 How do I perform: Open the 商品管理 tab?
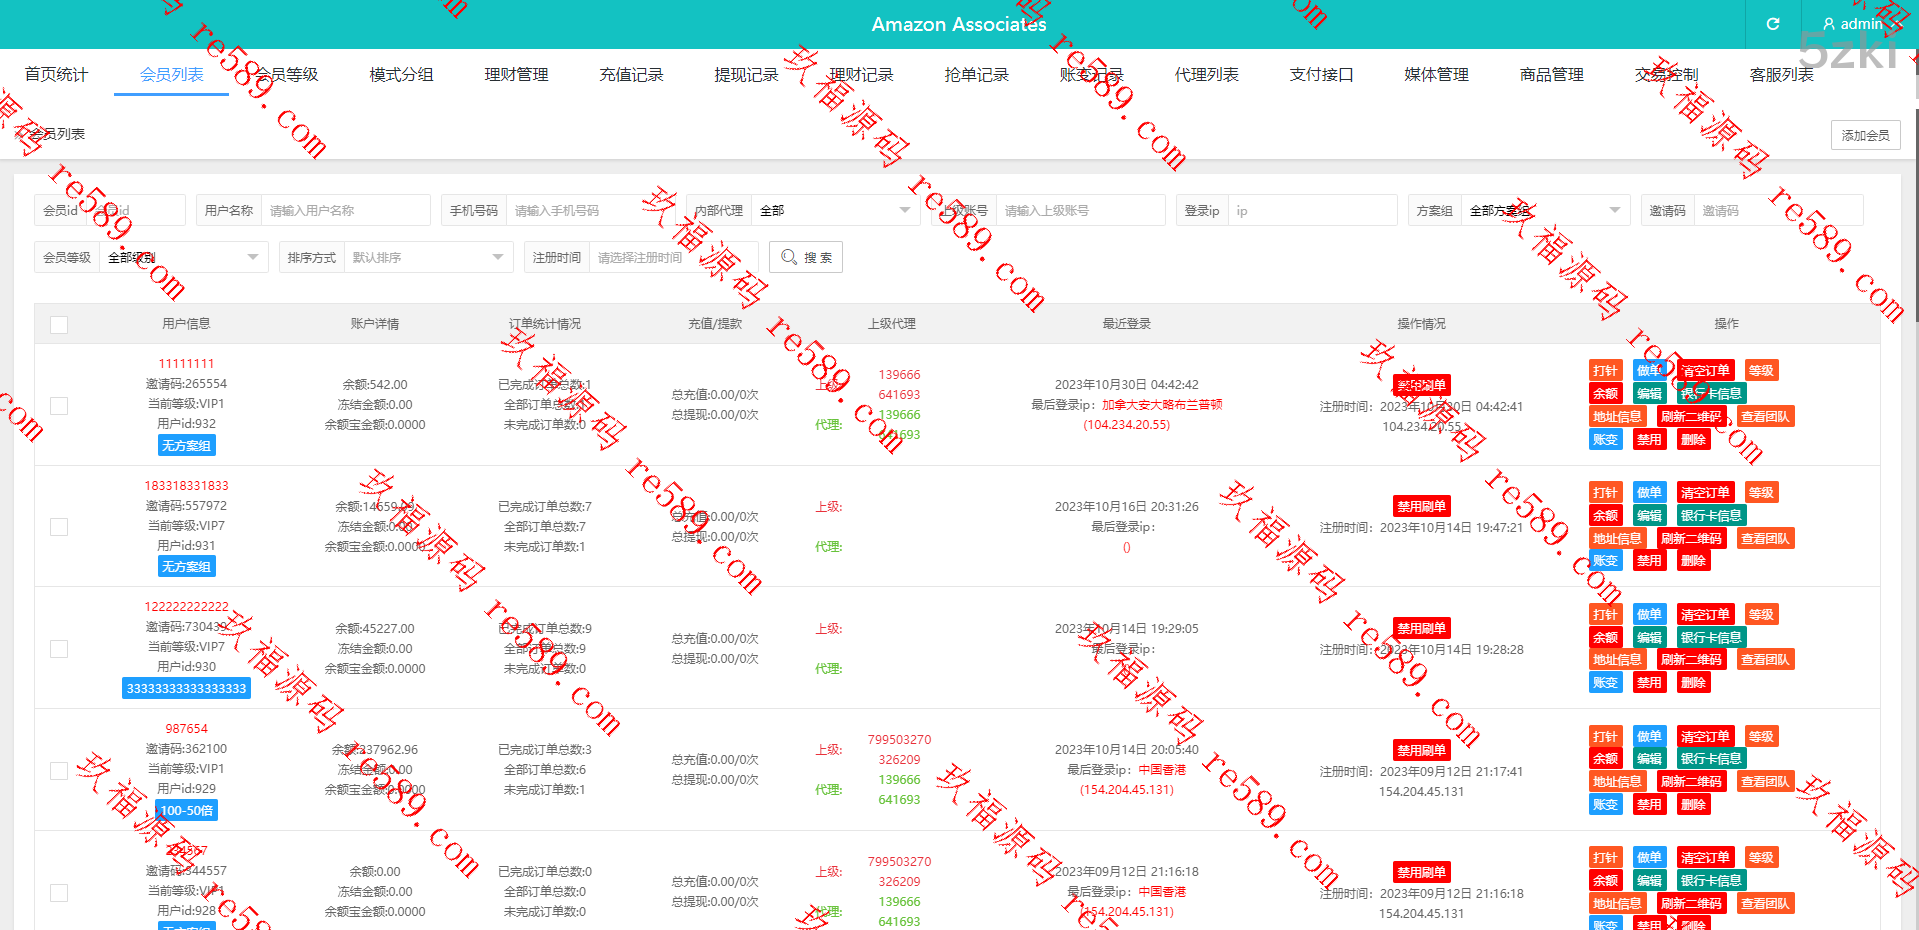click(x=1551, y=75)
